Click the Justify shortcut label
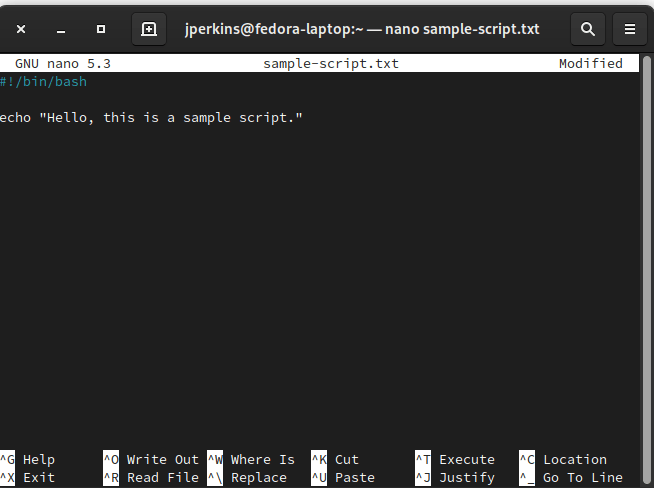Screen dimensions: 654x488 coord(466,478)
